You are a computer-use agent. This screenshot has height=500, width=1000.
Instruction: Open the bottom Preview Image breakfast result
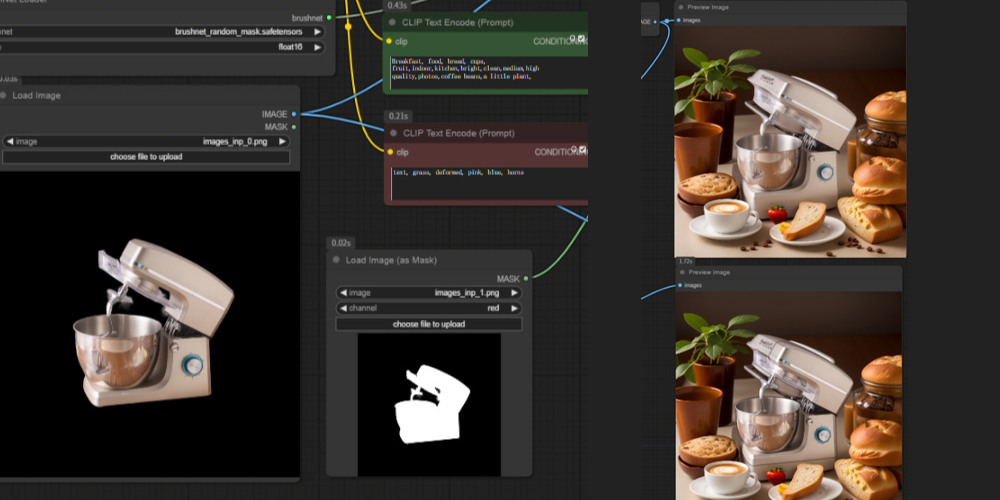789,395
